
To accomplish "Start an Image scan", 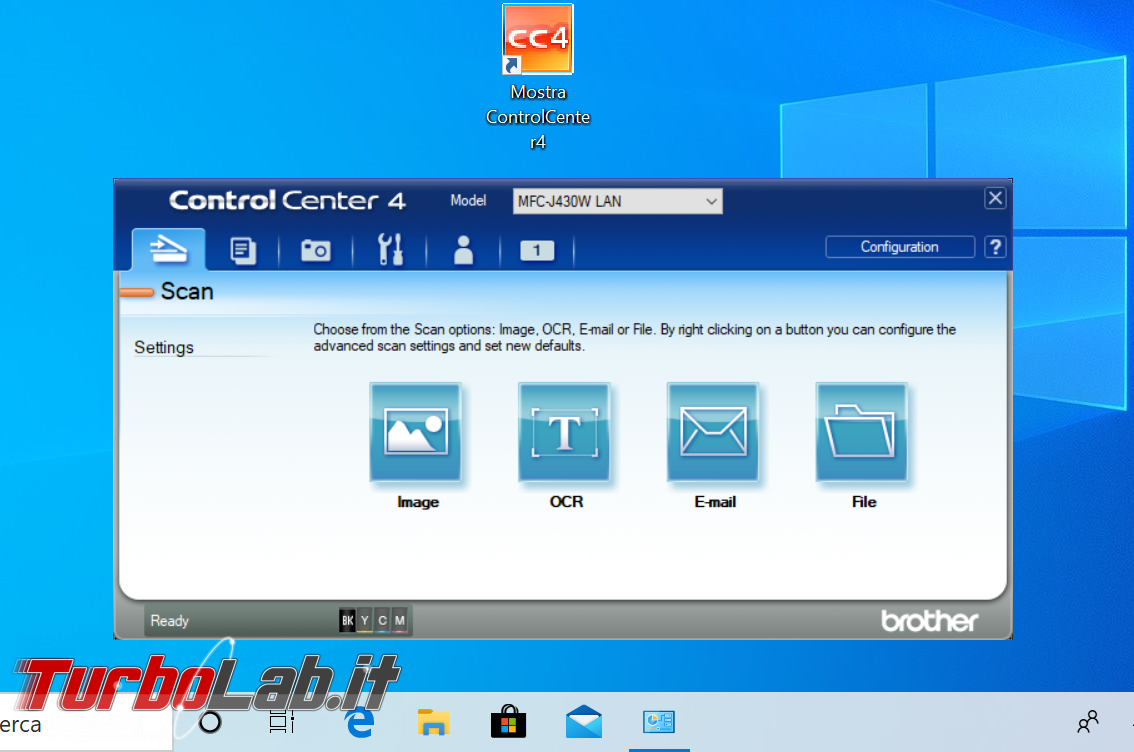I will click(x=416, y=432).
